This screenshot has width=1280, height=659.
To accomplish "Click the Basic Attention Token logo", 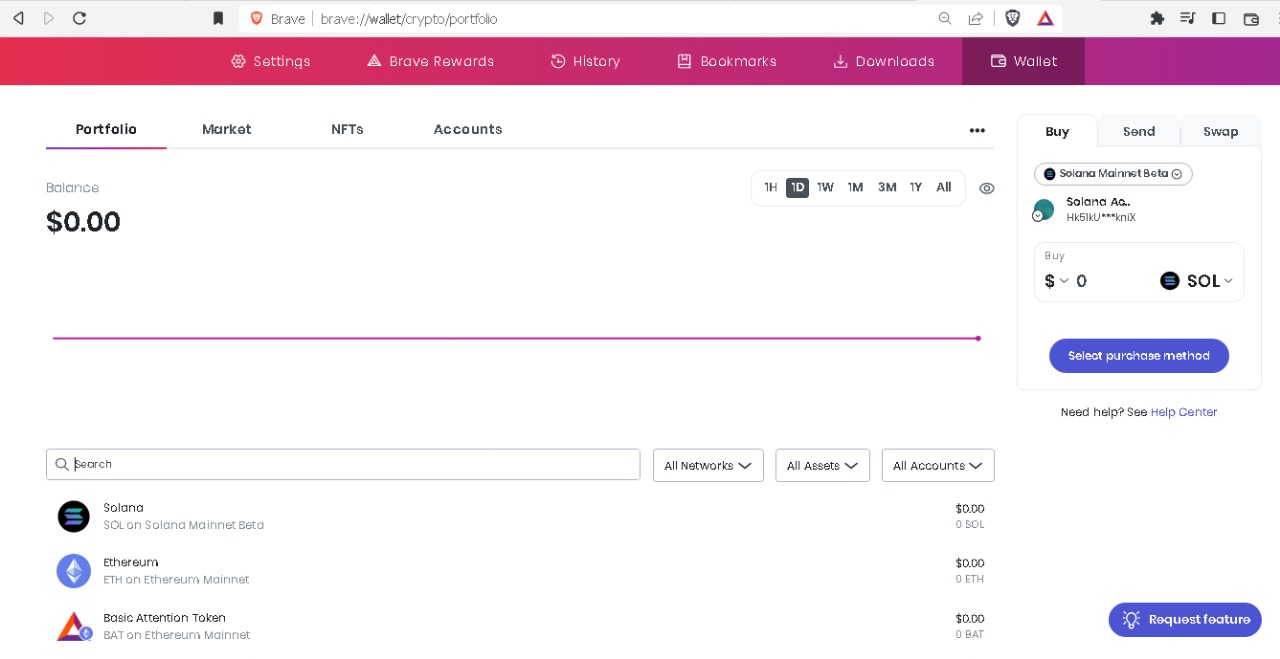I will pos(73,626).
